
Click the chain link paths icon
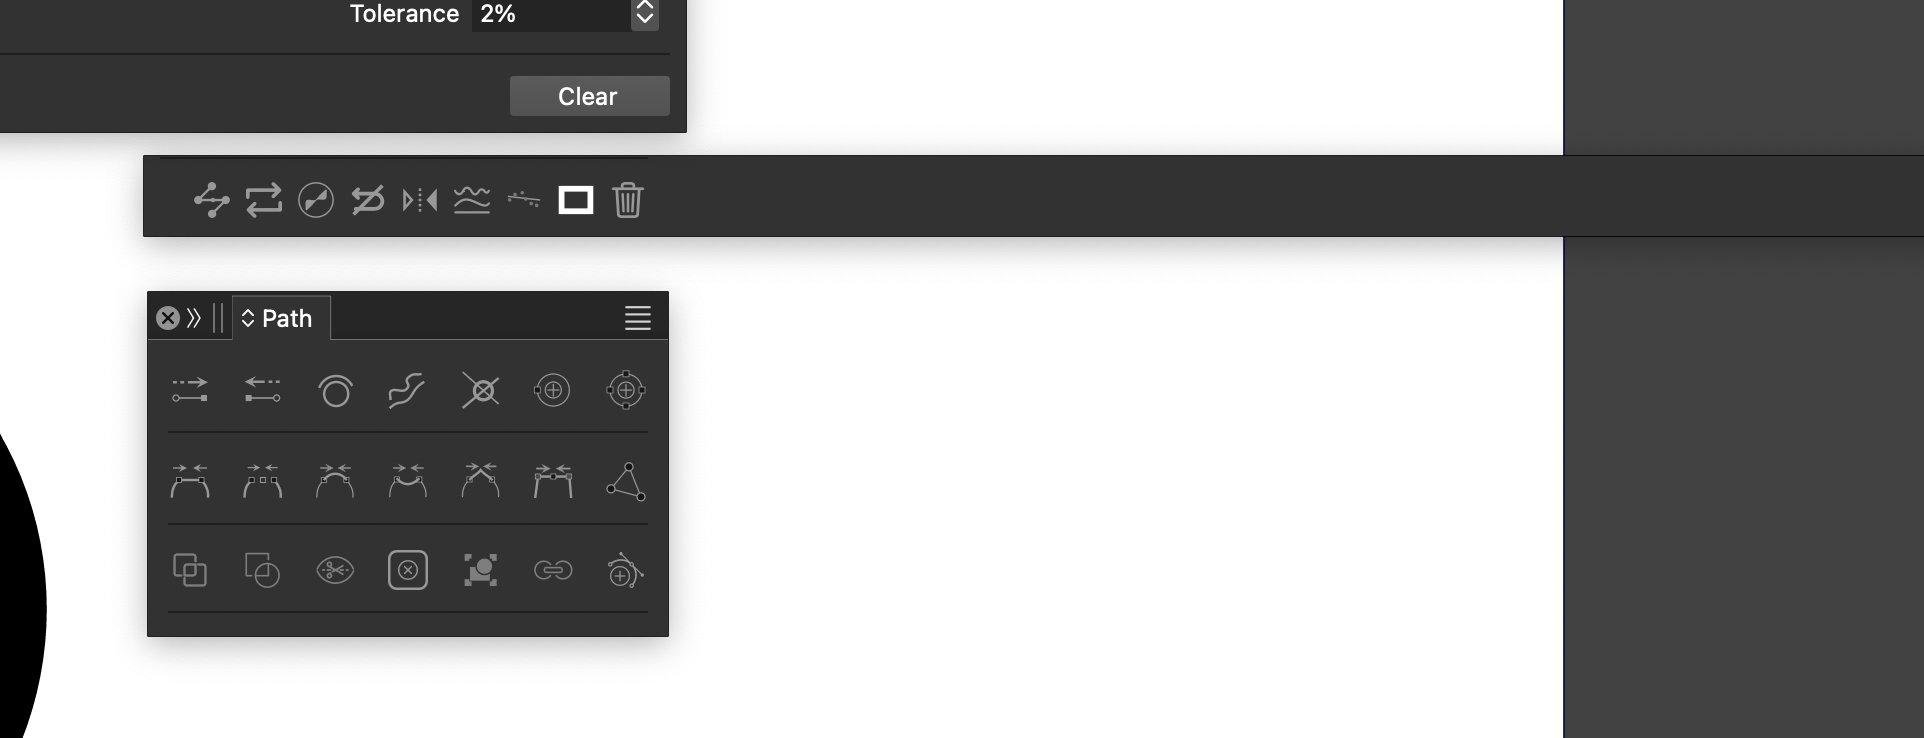(553, 570)
